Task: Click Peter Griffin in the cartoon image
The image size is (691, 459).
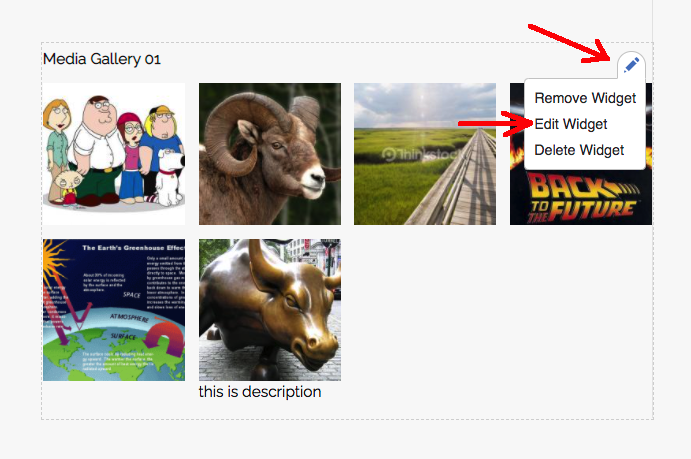Action: [x=100, y=145]
